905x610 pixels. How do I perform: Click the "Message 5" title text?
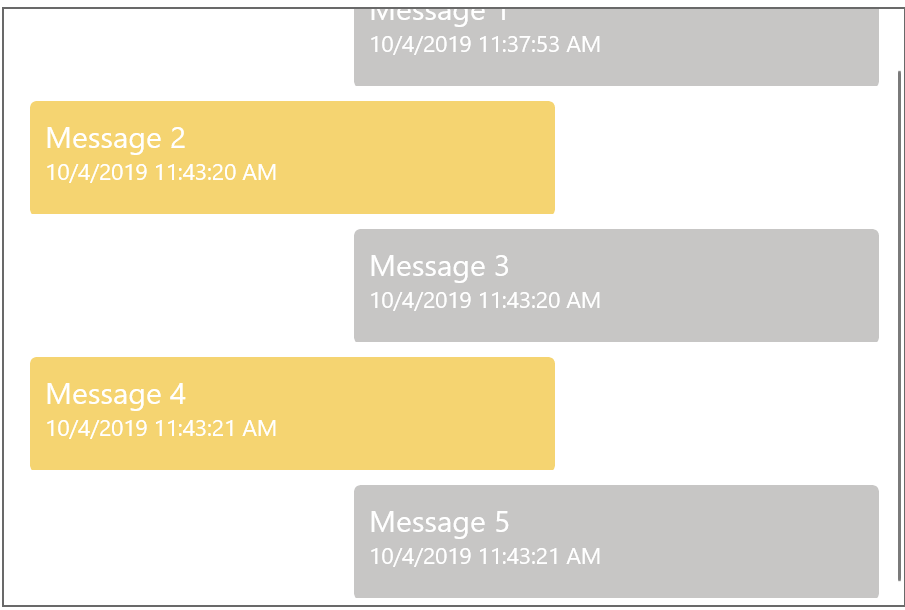[x=439, y=522]
